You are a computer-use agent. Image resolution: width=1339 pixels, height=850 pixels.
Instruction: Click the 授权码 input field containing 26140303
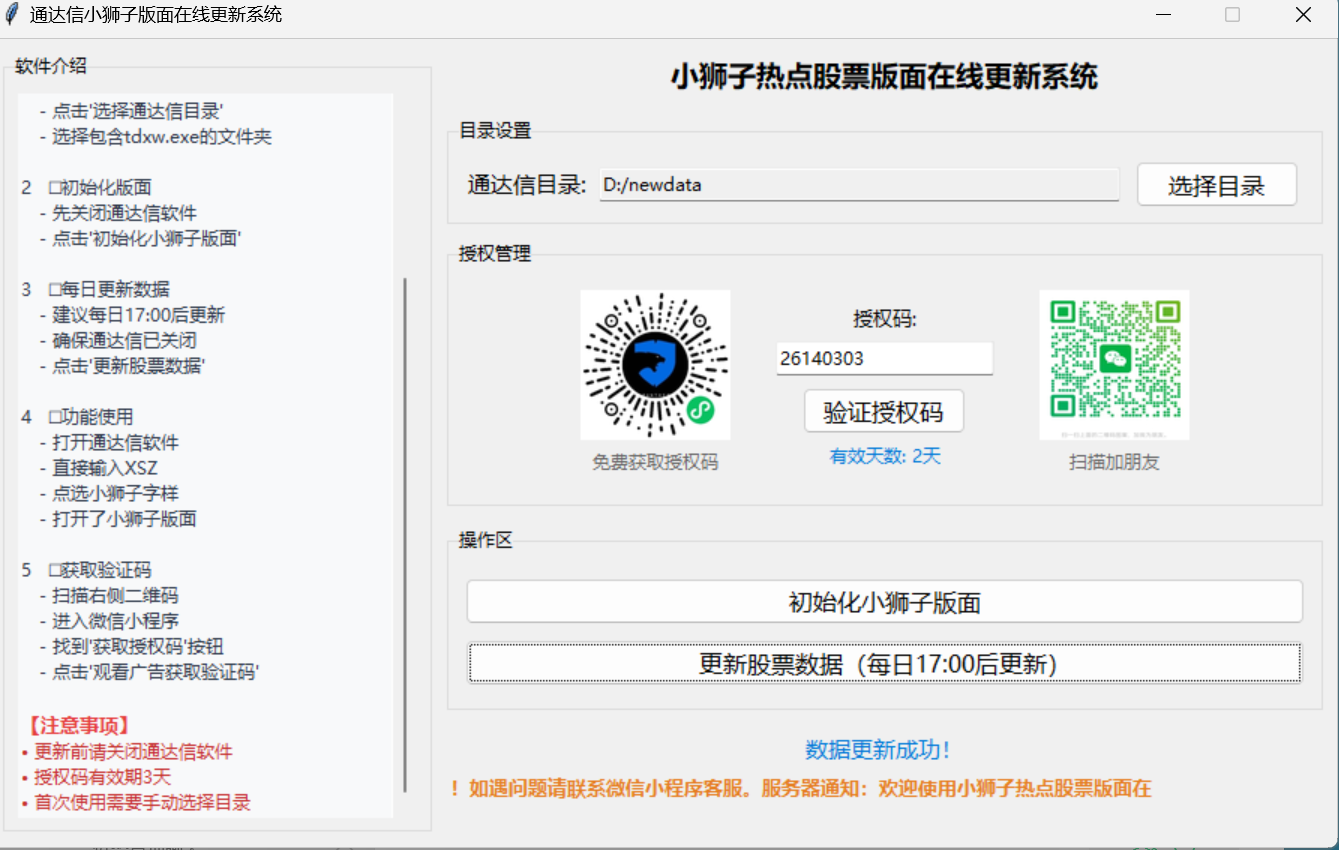pos(885,359)
